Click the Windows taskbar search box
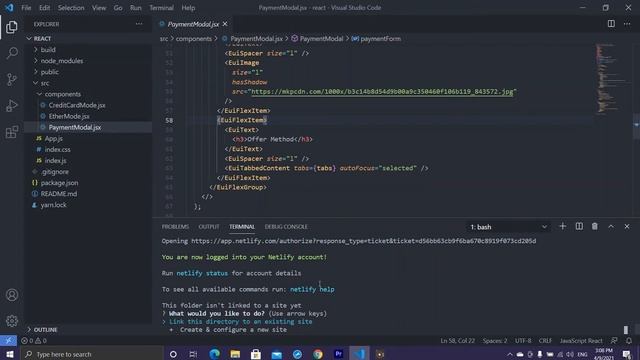Screen dimensions: 640x360 pos(92,354)
